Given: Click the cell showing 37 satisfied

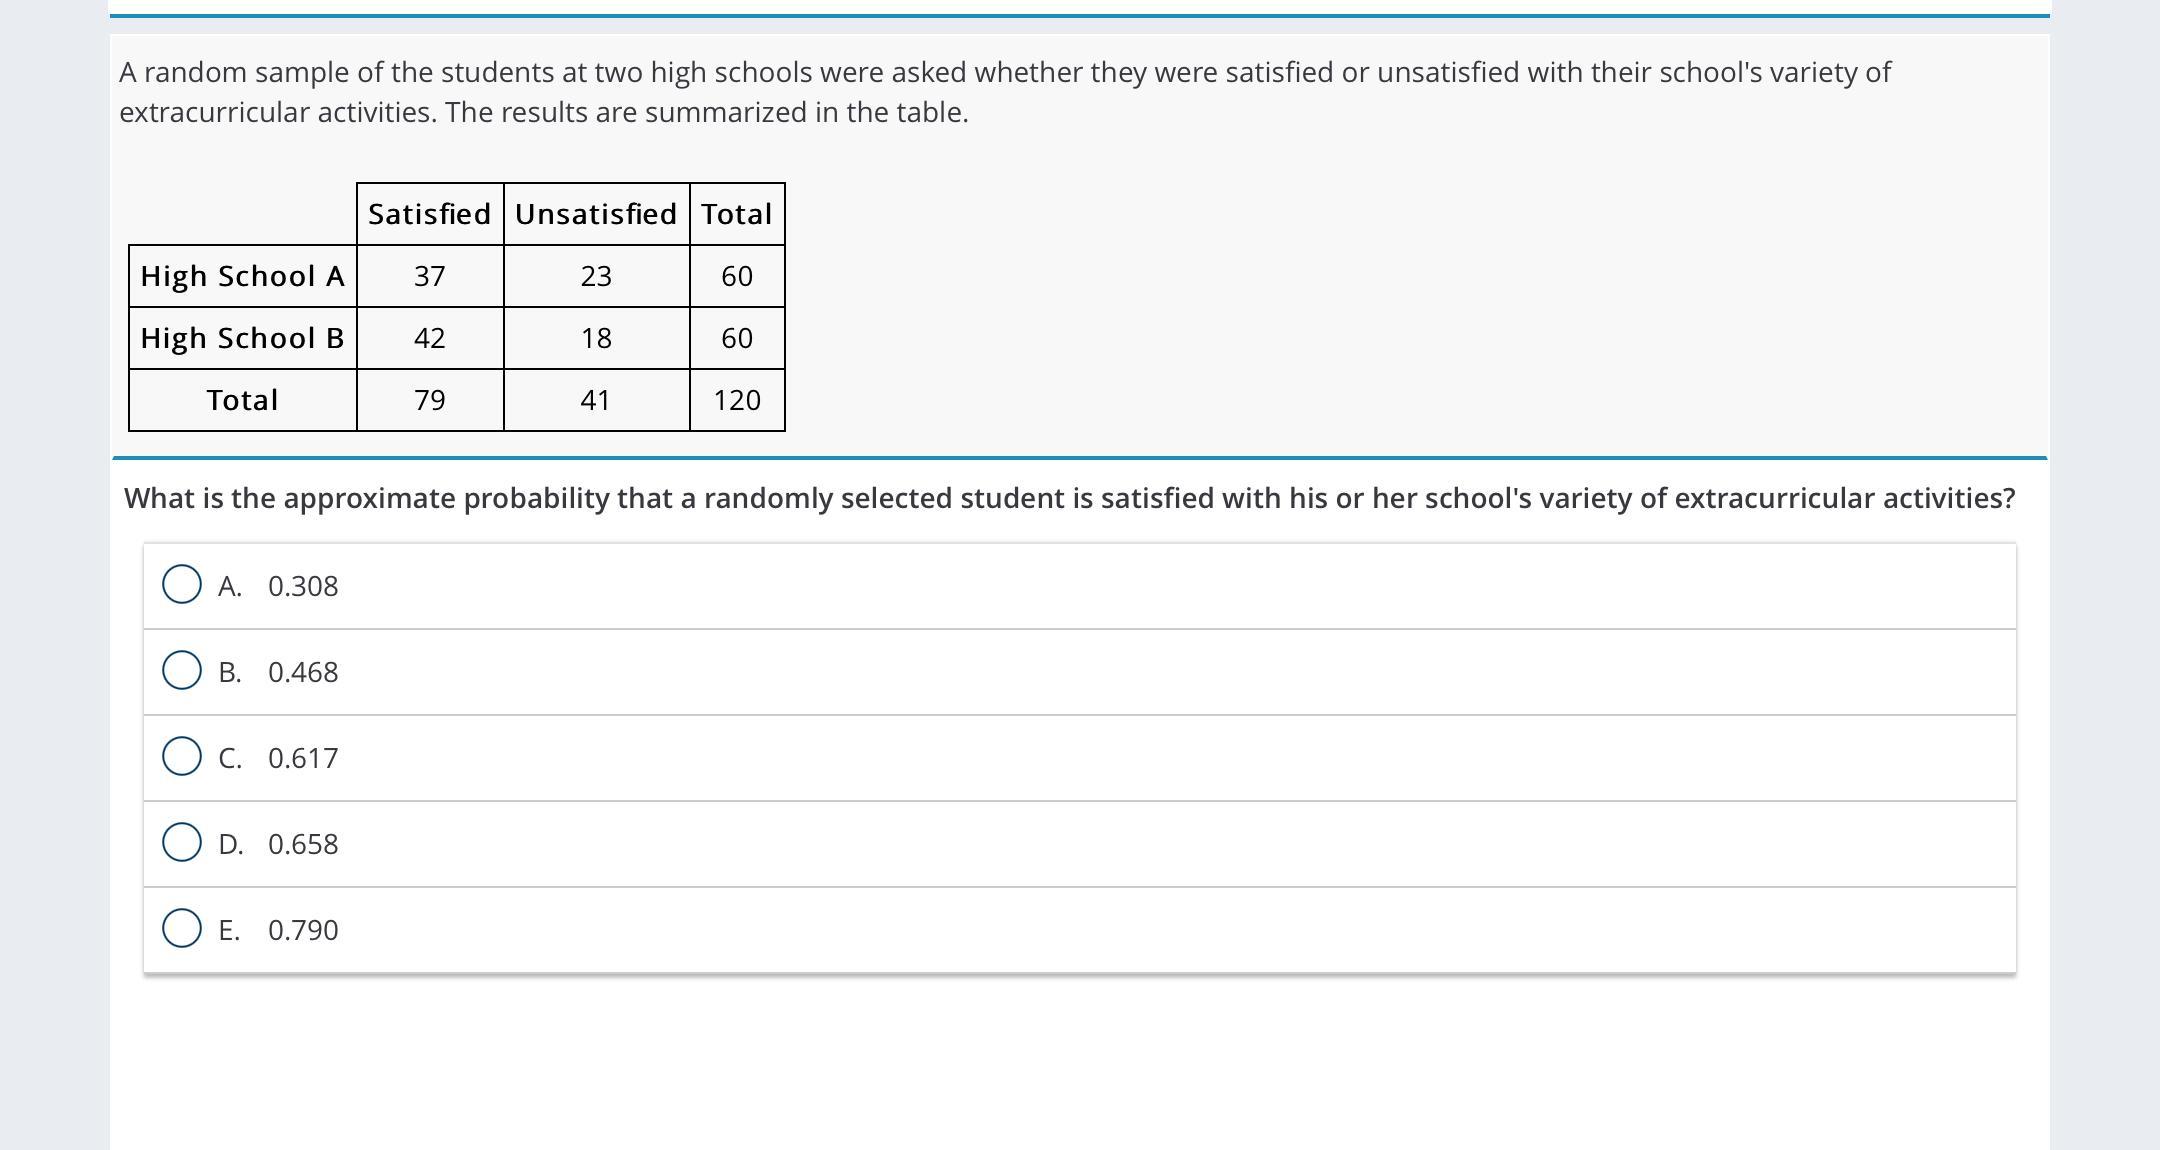Looking at the screenshot, I should coord(430,276).
